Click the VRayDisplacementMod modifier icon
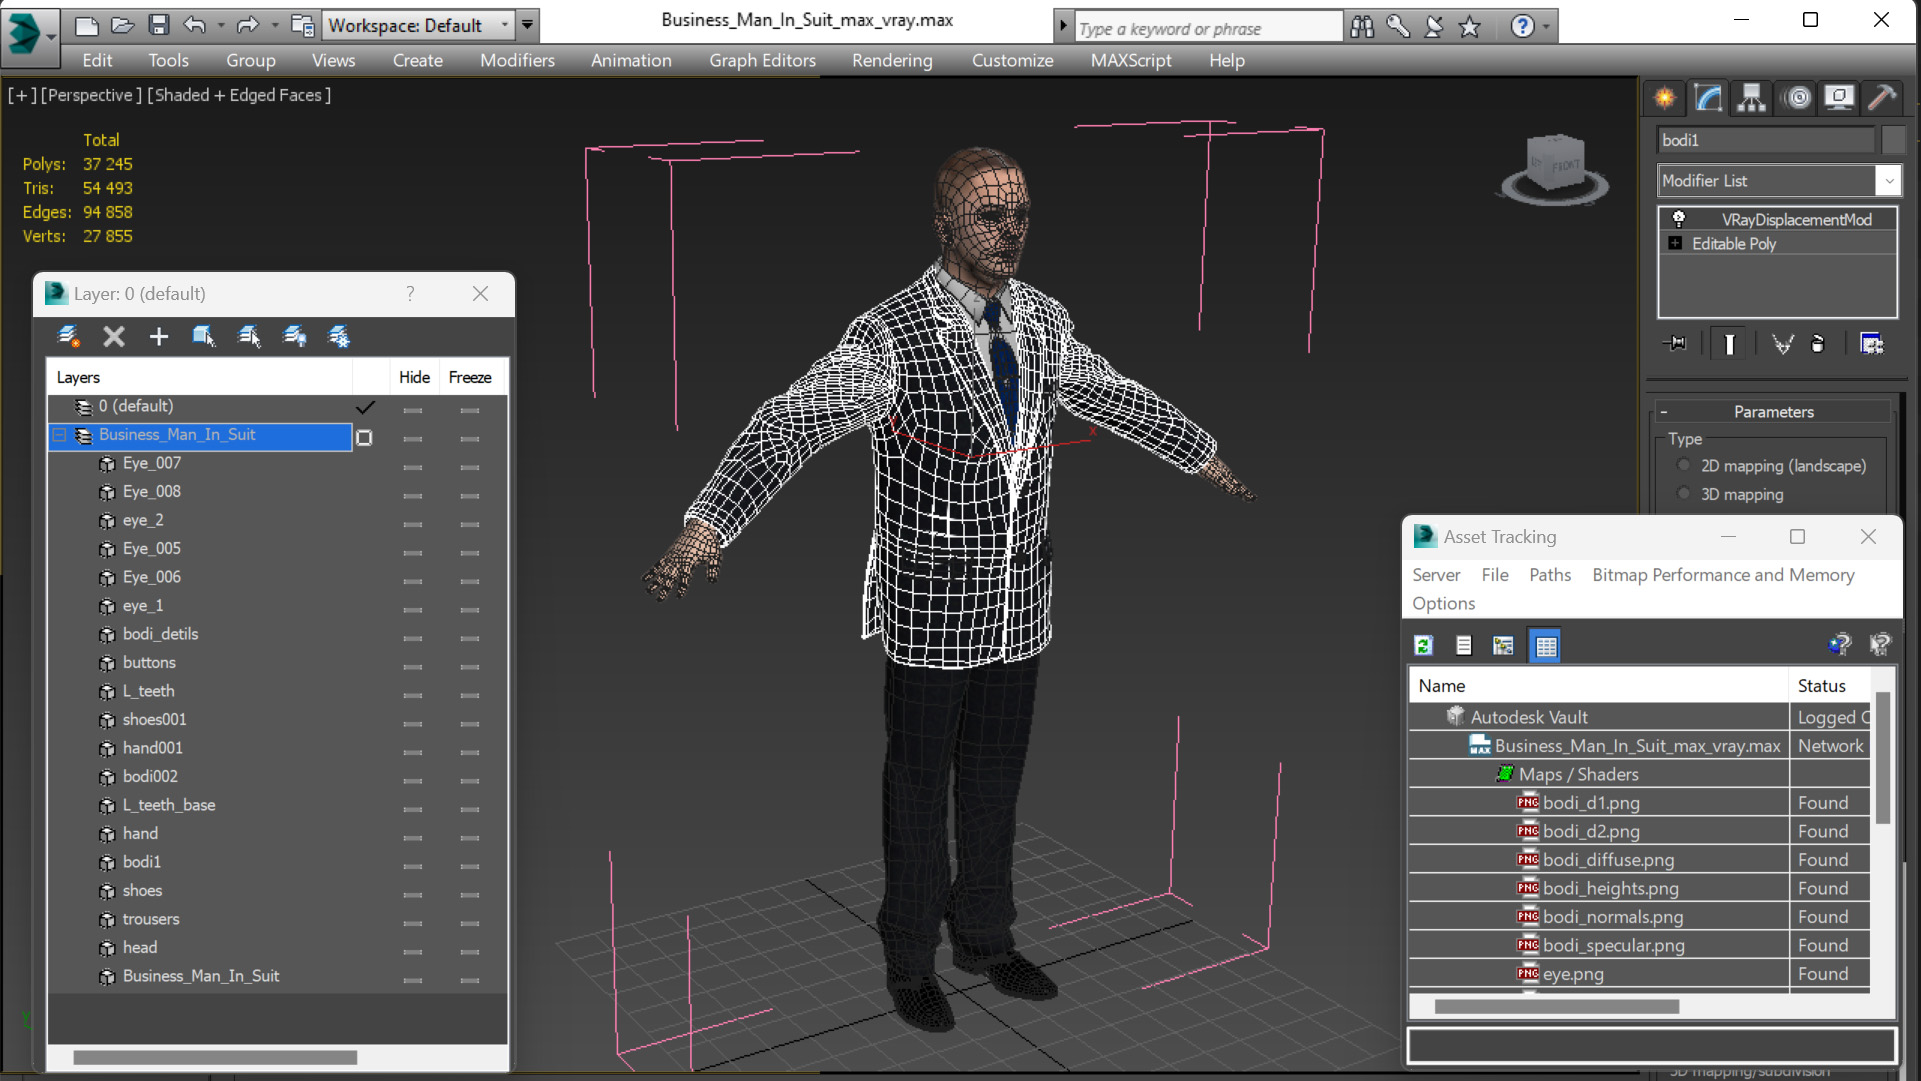Image resolution: width=1921 pixels, height=1081 pixels. (1676, 219)
